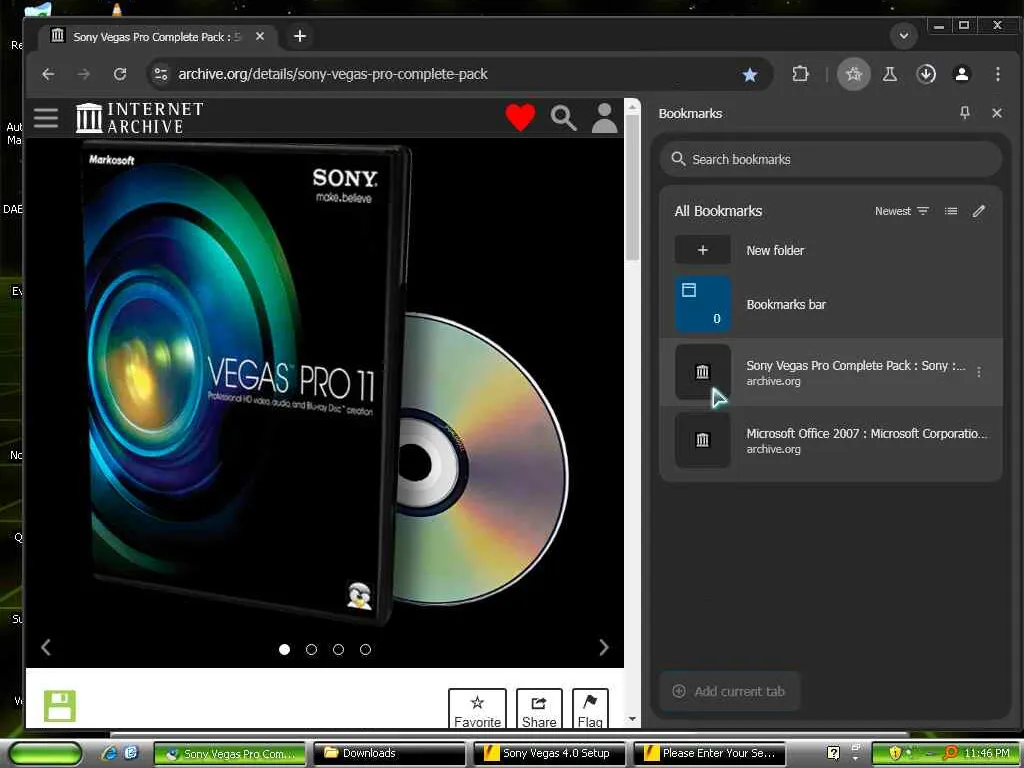
Task: Switch to Sony Vegas 4.0 Setup taskbar item
Action: 549,754
